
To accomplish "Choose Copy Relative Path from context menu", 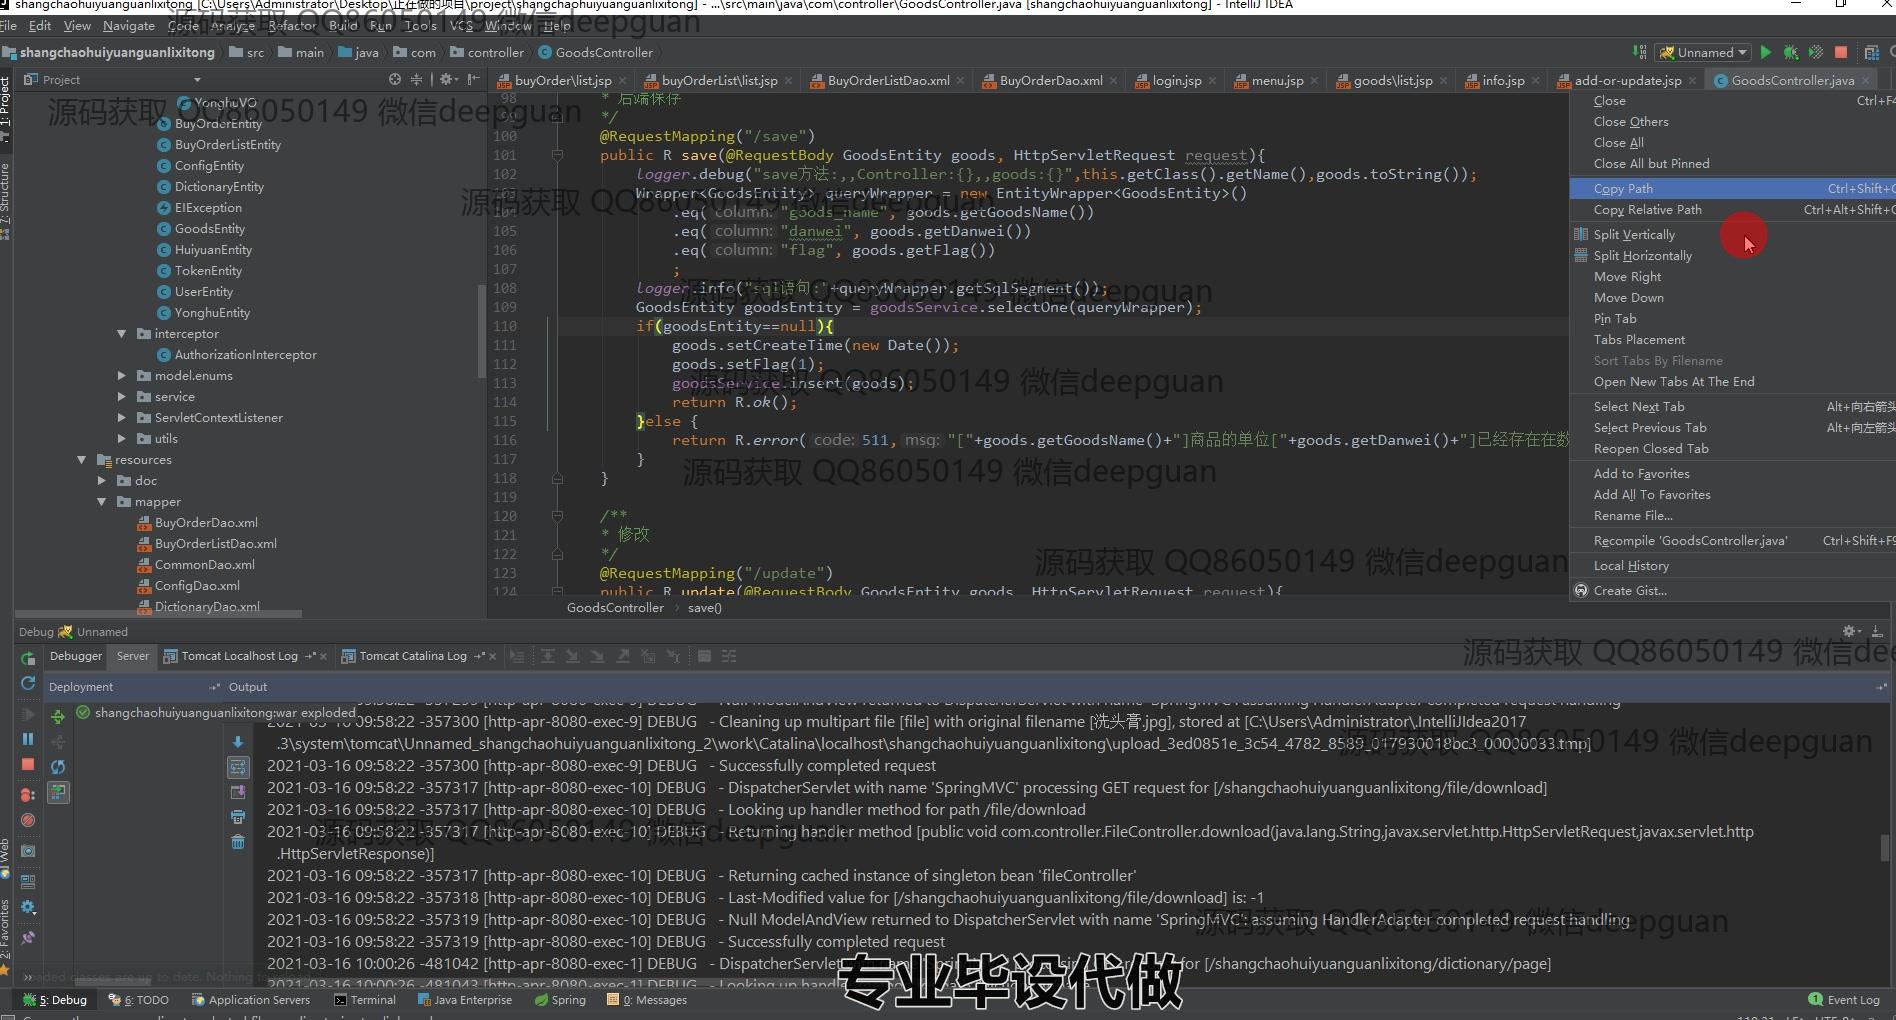I will 1647,210.
